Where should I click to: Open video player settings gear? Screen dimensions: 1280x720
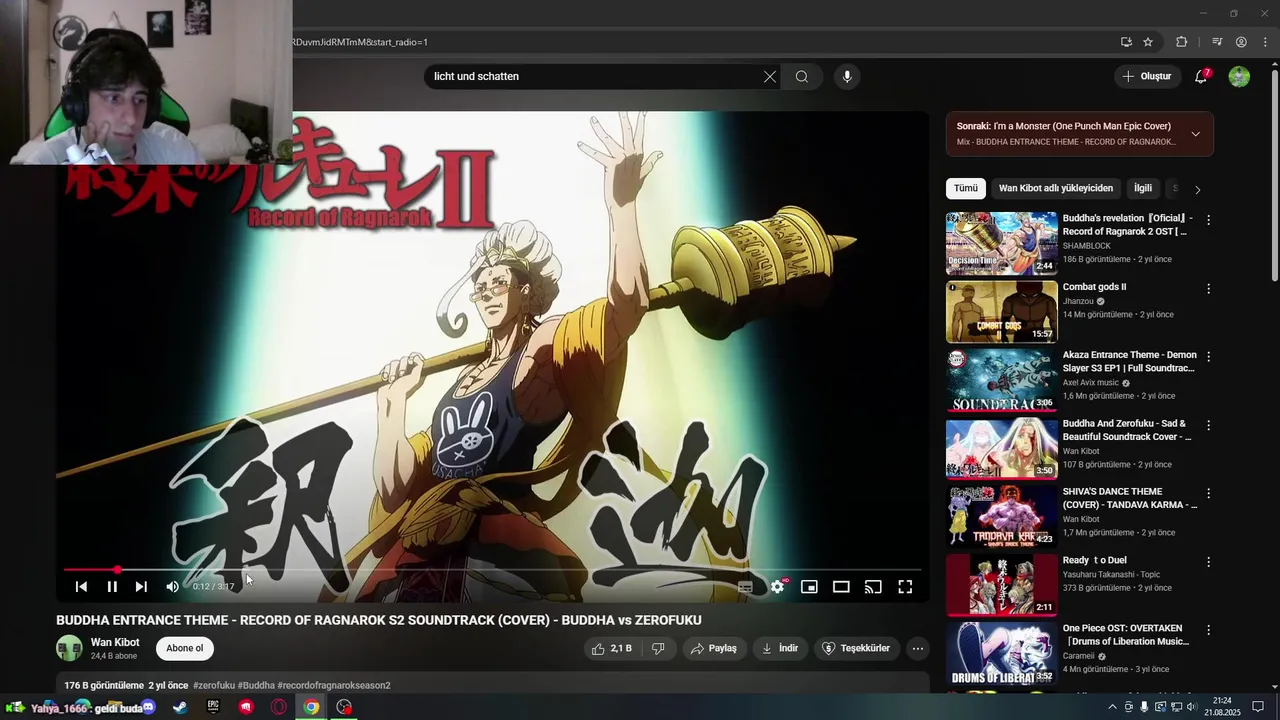point(777,587)
